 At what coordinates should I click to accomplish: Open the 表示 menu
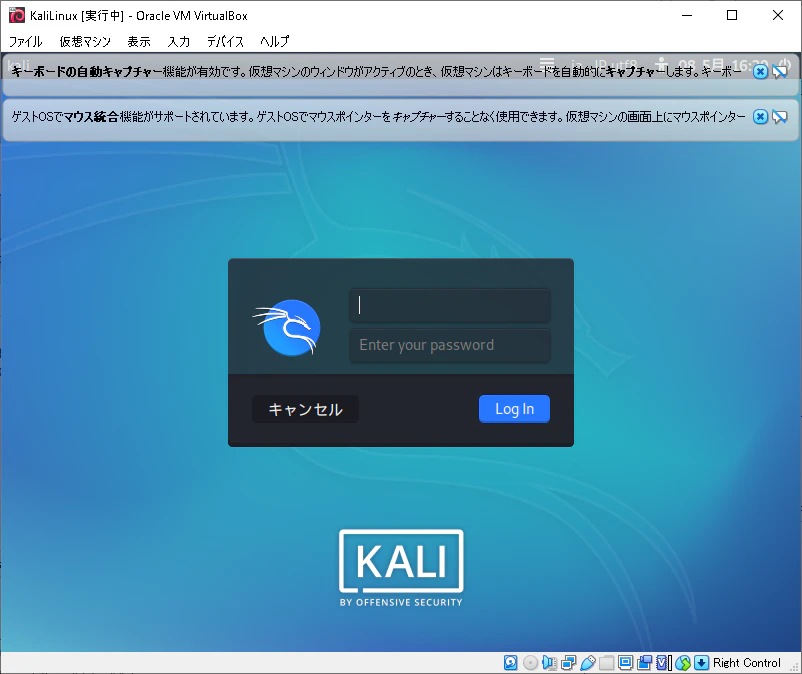(x=139, y=41)
